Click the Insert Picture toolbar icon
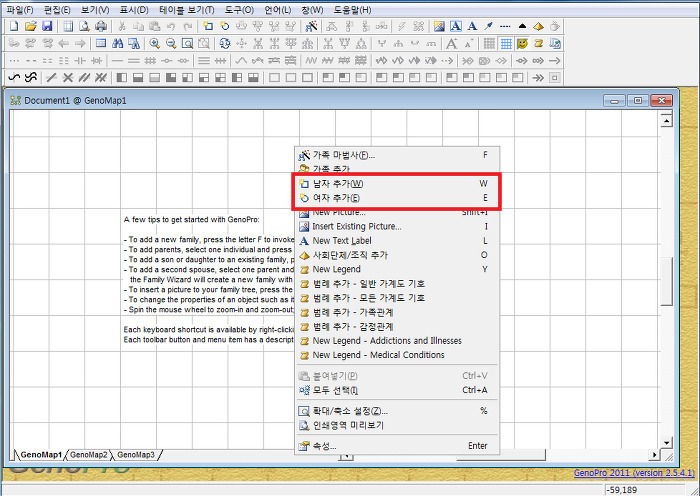 439,26
